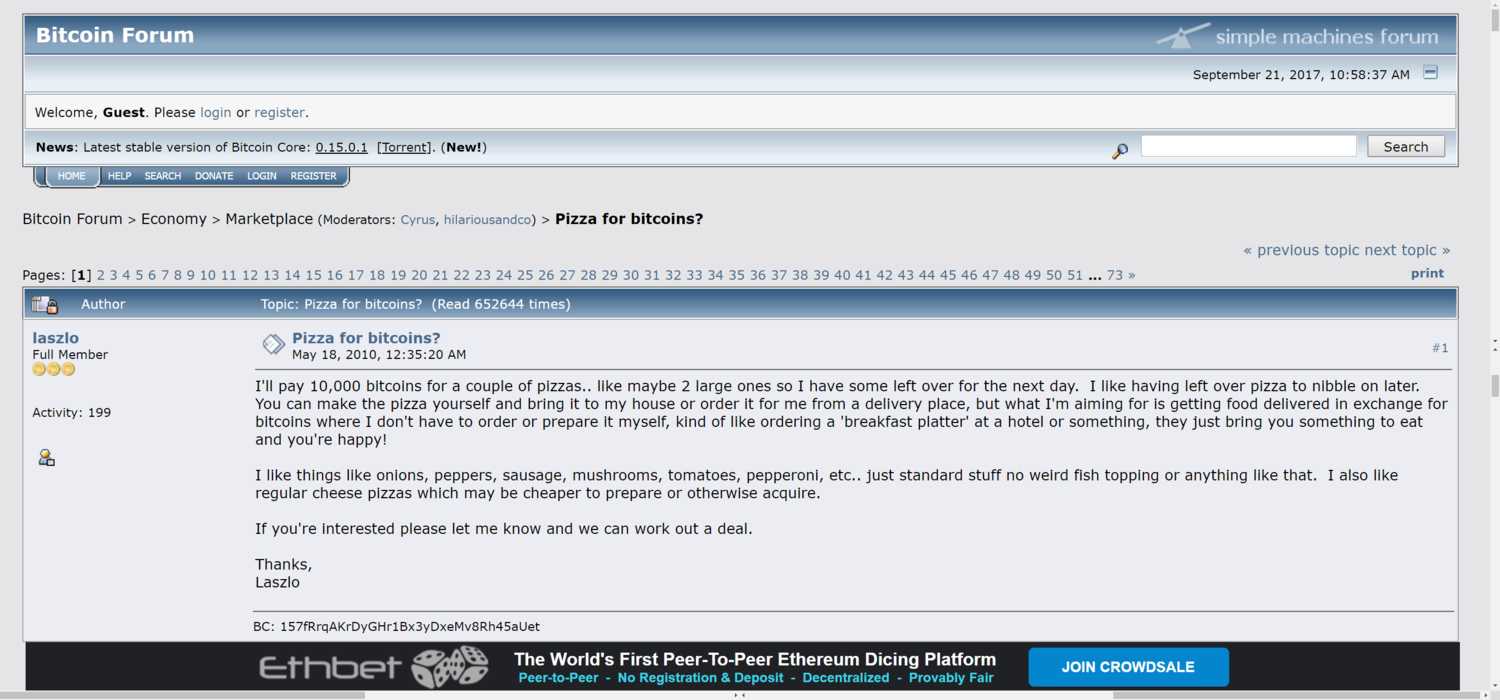Go to Marketplace breadcrumb
1500x700 pixels.
point(269,219)
